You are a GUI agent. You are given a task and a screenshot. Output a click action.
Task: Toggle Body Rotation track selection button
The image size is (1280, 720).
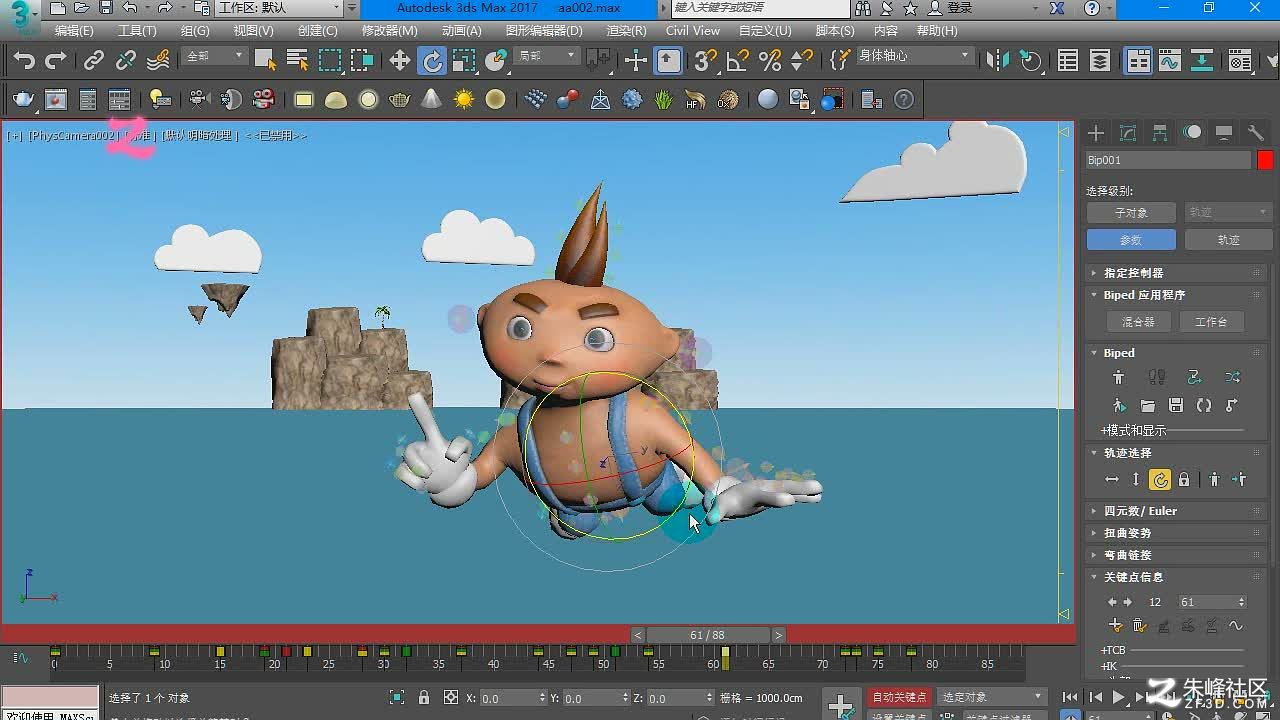1160,480
